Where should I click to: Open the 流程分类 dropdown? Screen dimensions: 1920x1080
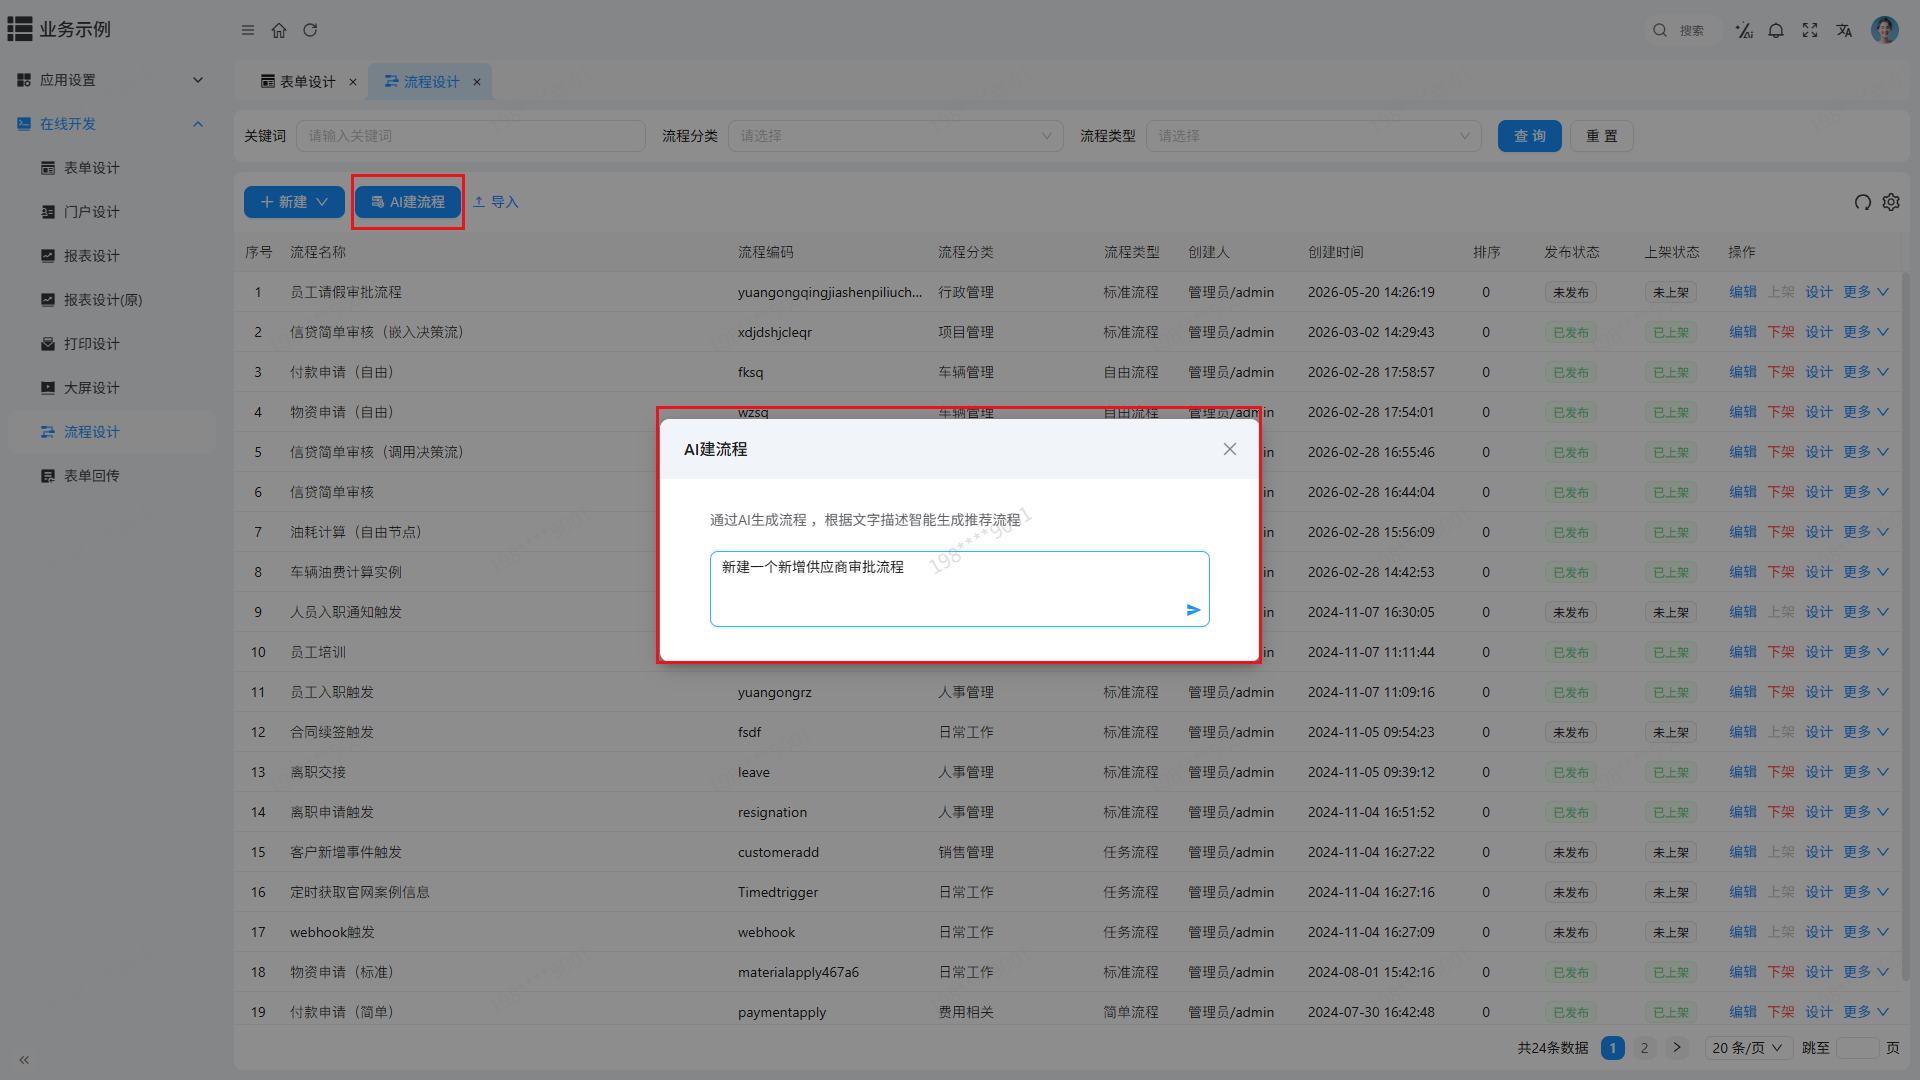(x=895, y=136)
